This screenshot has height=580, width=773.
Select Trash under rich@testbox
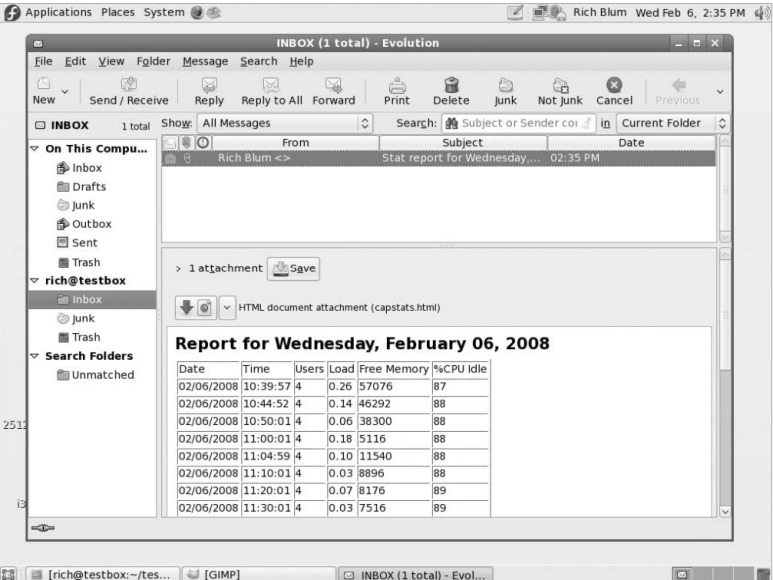coord(79,338)
